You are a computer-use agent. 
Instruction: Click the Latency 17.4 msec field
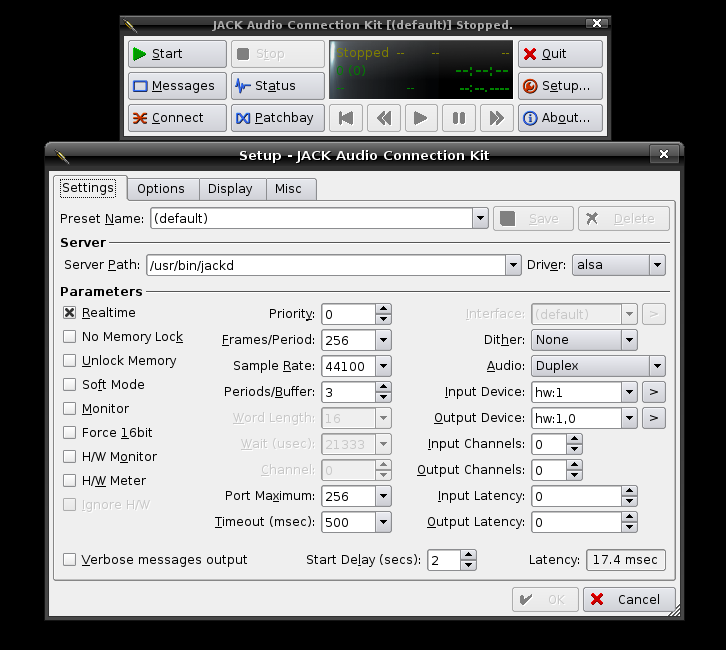pyautogui.click(x=626, y=560)
